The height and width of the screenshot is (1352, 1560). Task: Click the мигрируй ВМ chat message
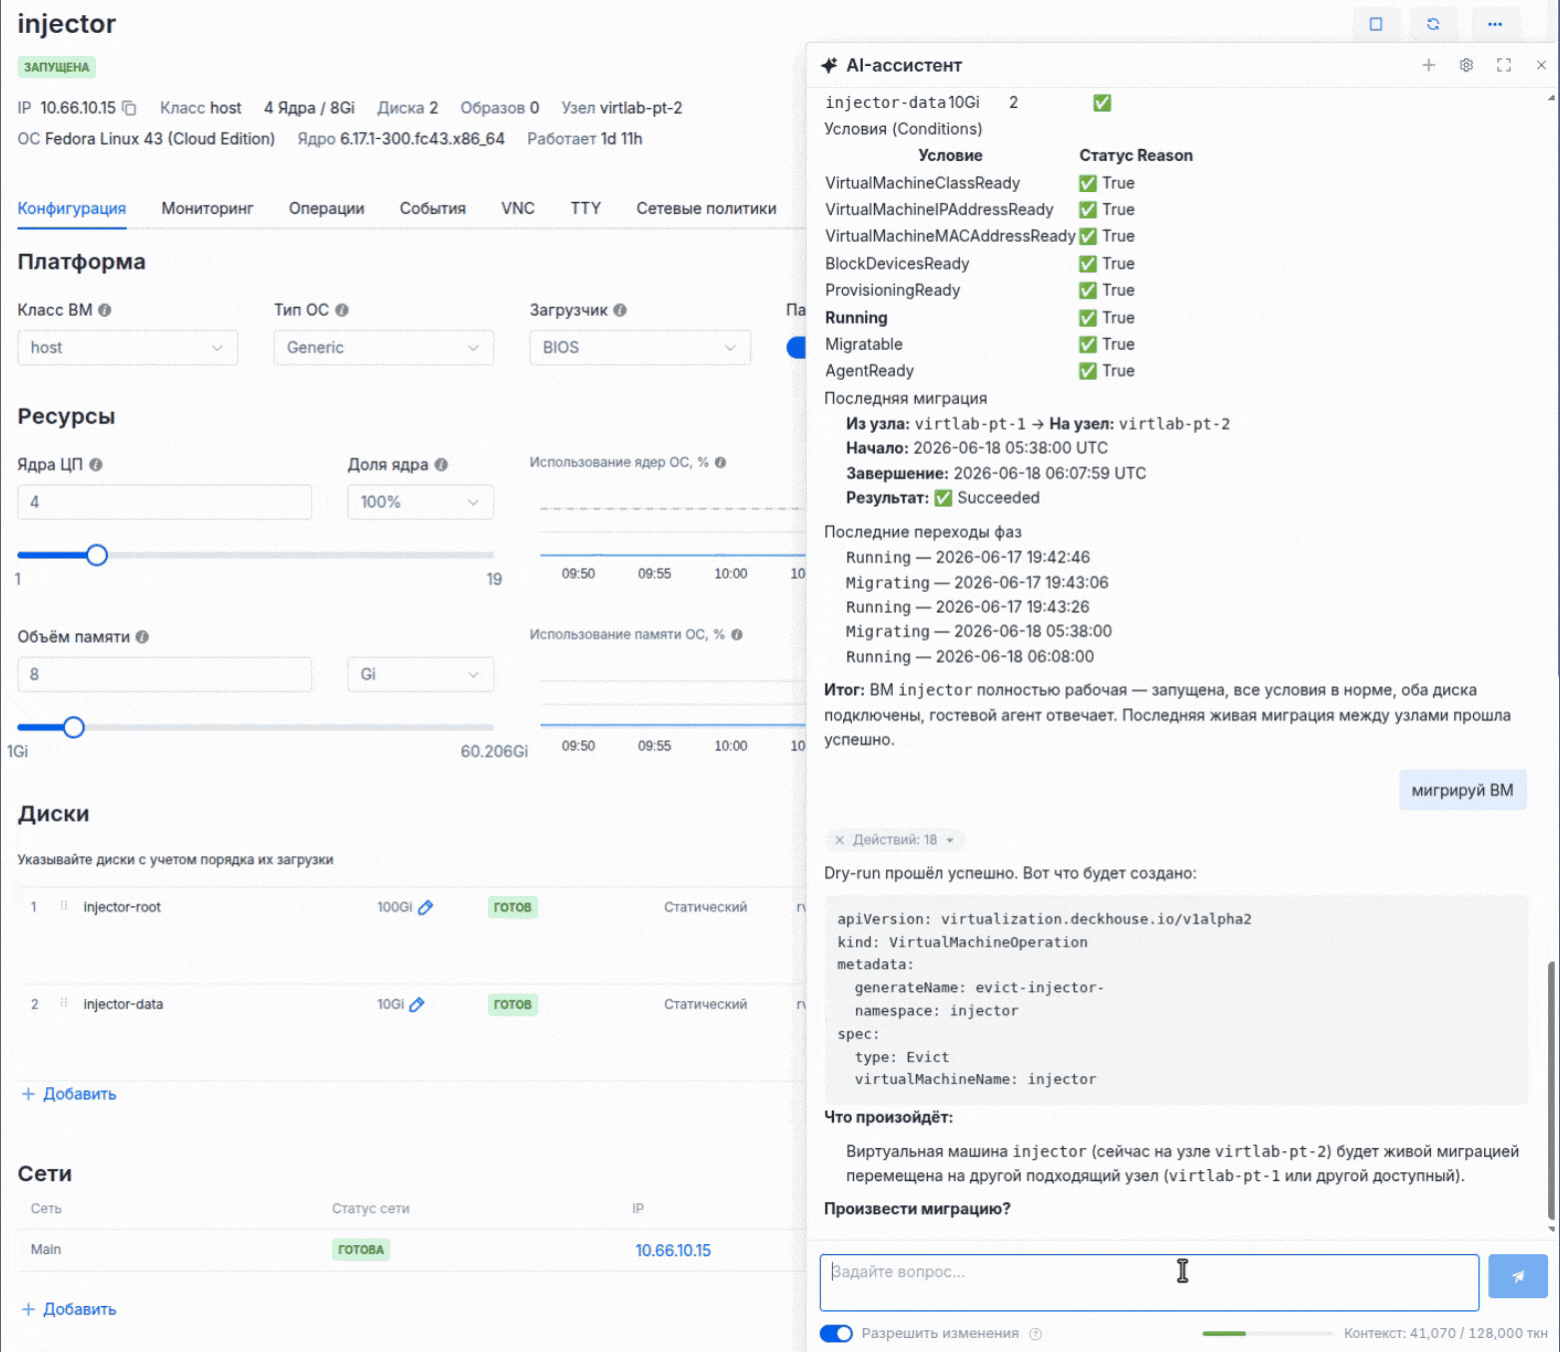point(1462,790)
